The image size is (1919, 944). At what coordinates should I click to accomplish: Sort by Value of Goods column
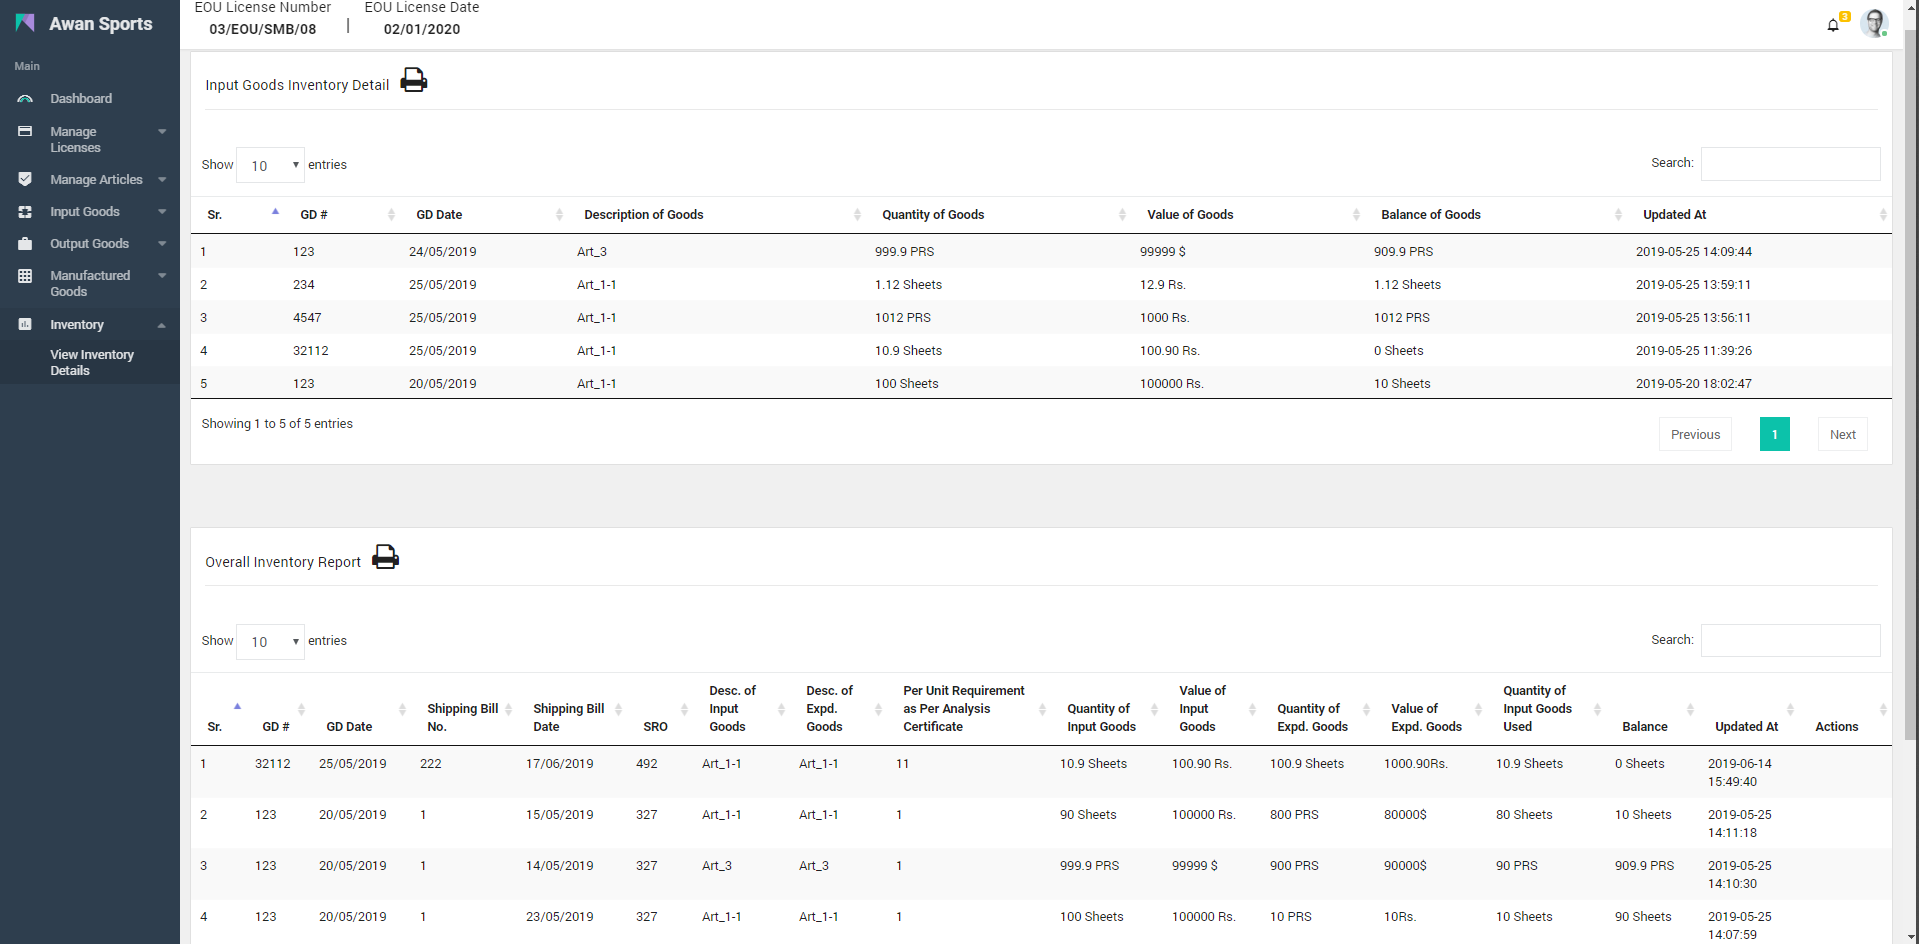tap(1249, 215)
